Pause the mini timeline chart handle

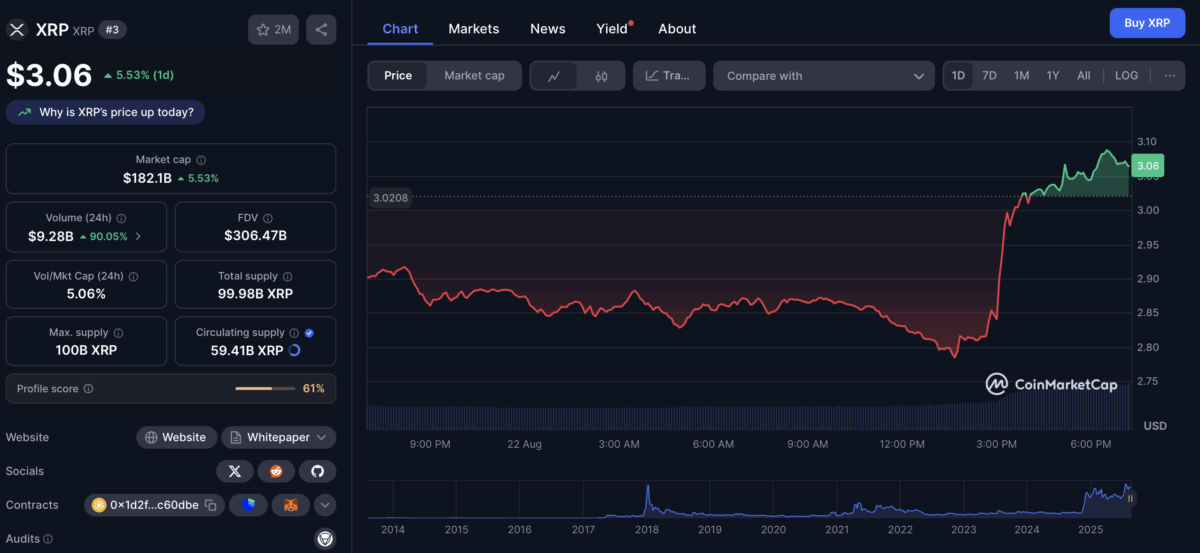point(1131,498)
